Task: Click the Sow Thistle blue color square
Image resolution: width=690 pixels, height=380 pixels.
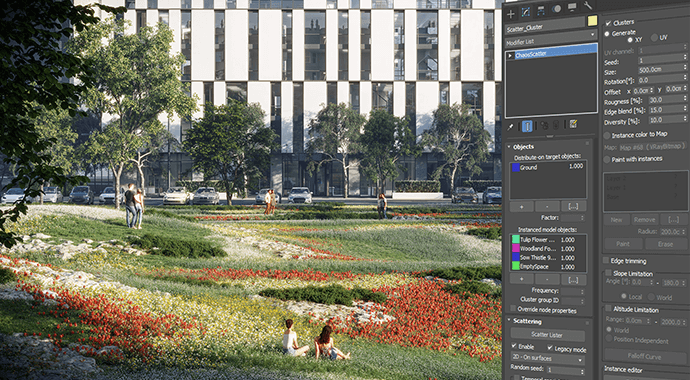Action: [515, 257]
